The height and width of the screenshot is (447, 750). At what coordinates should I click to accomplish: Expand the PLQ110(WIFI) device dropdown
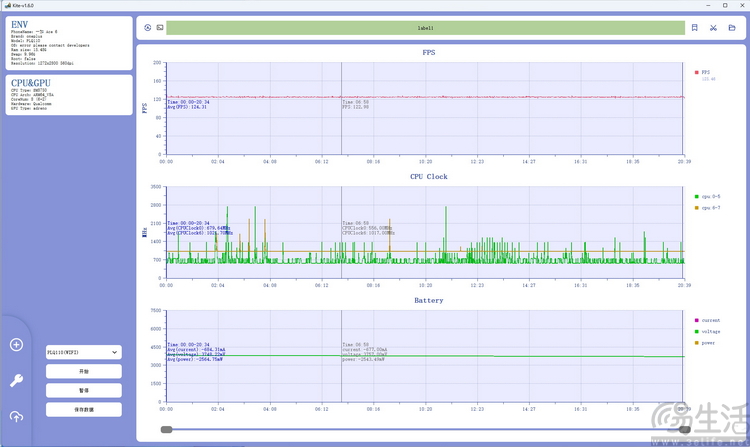point(84,352)
